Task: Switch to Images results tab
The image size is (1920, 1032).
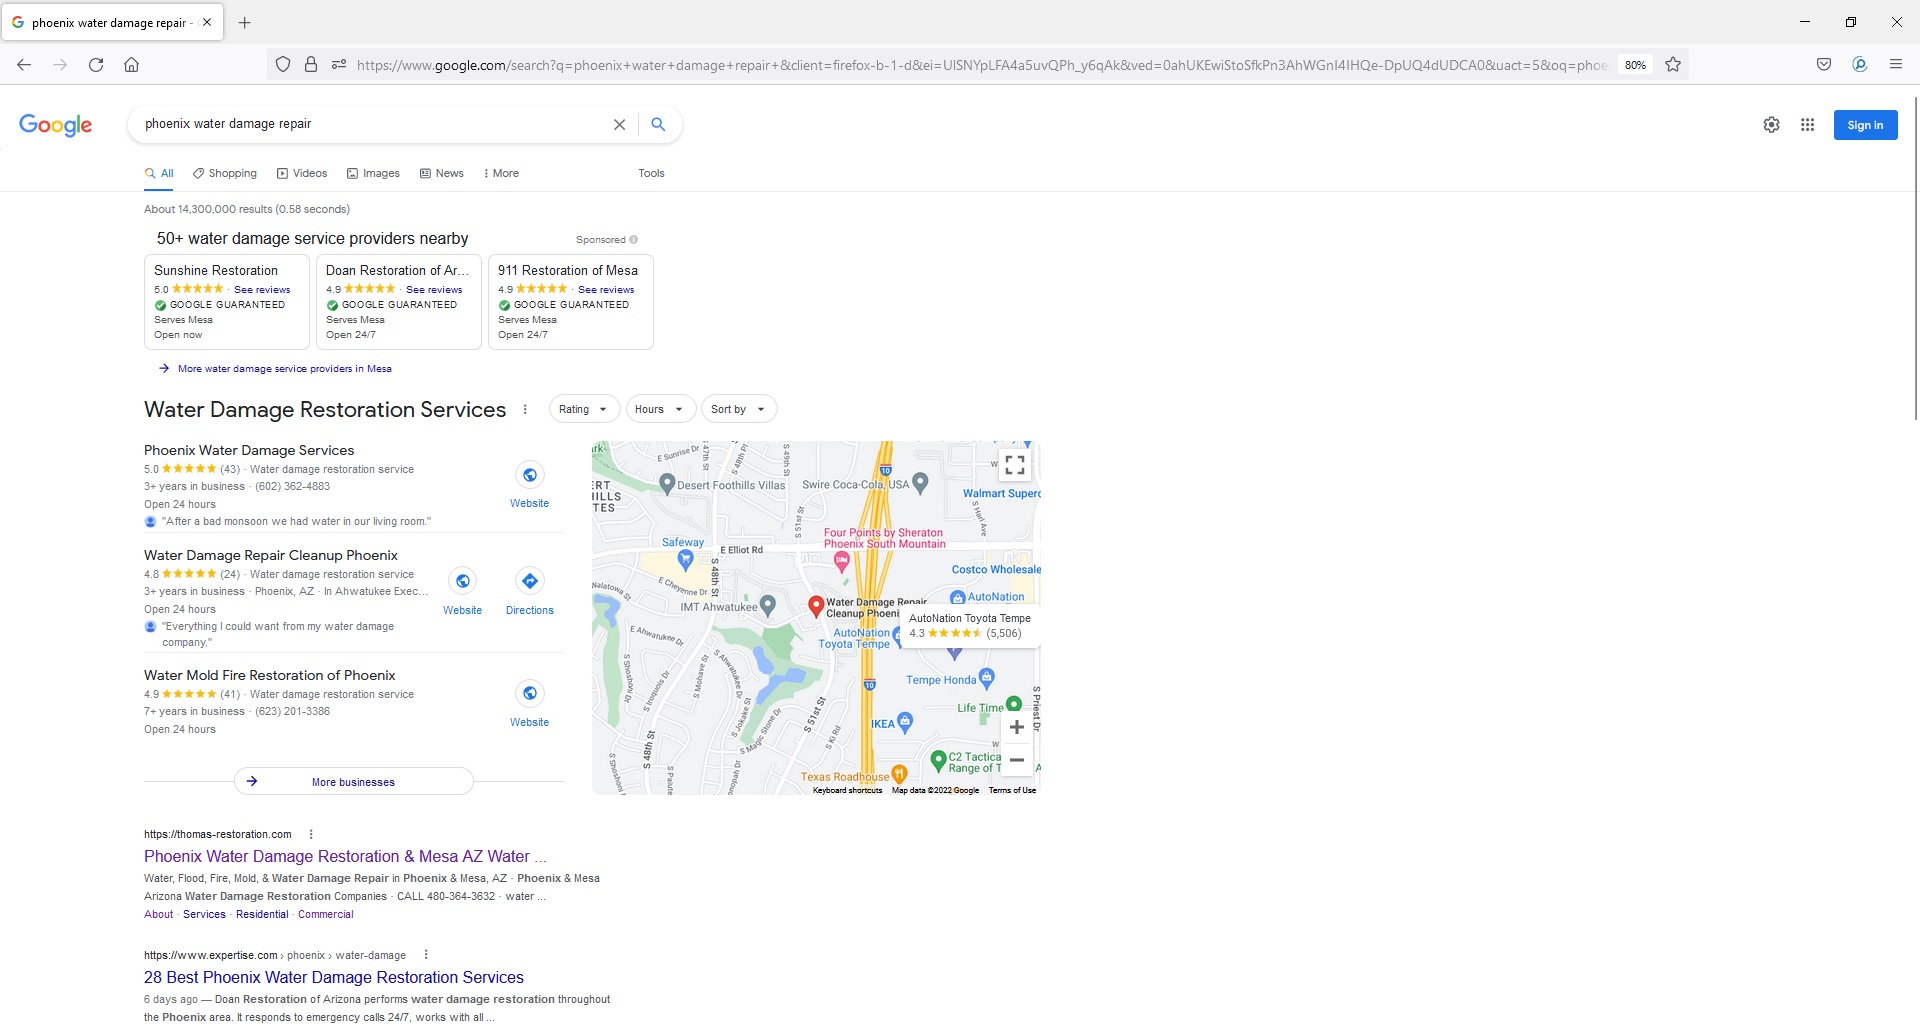Action: [373, 173]
